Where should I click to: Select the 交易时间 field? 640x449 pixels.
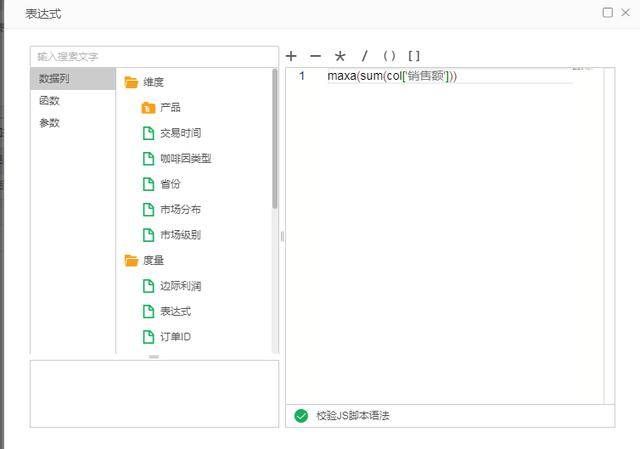click(x=180, y=133)
